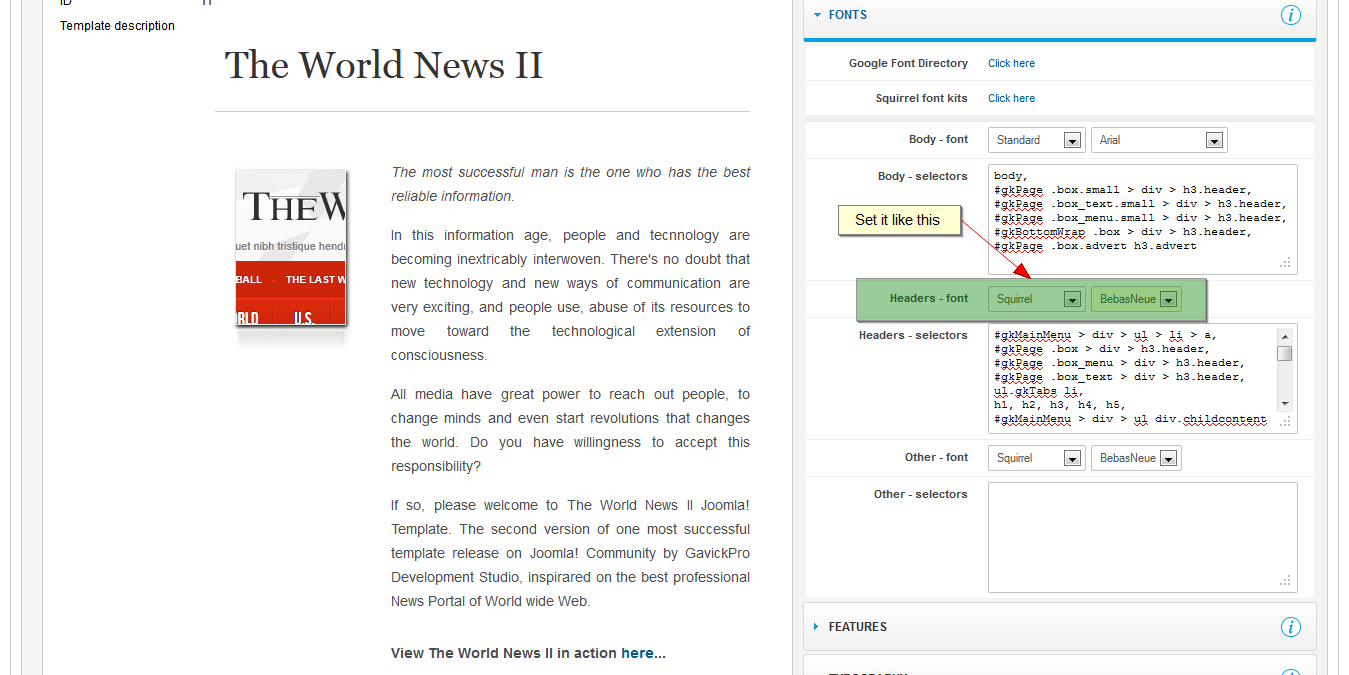
Task: Click inside the empty Other selectors text area
Action: 1142,537
